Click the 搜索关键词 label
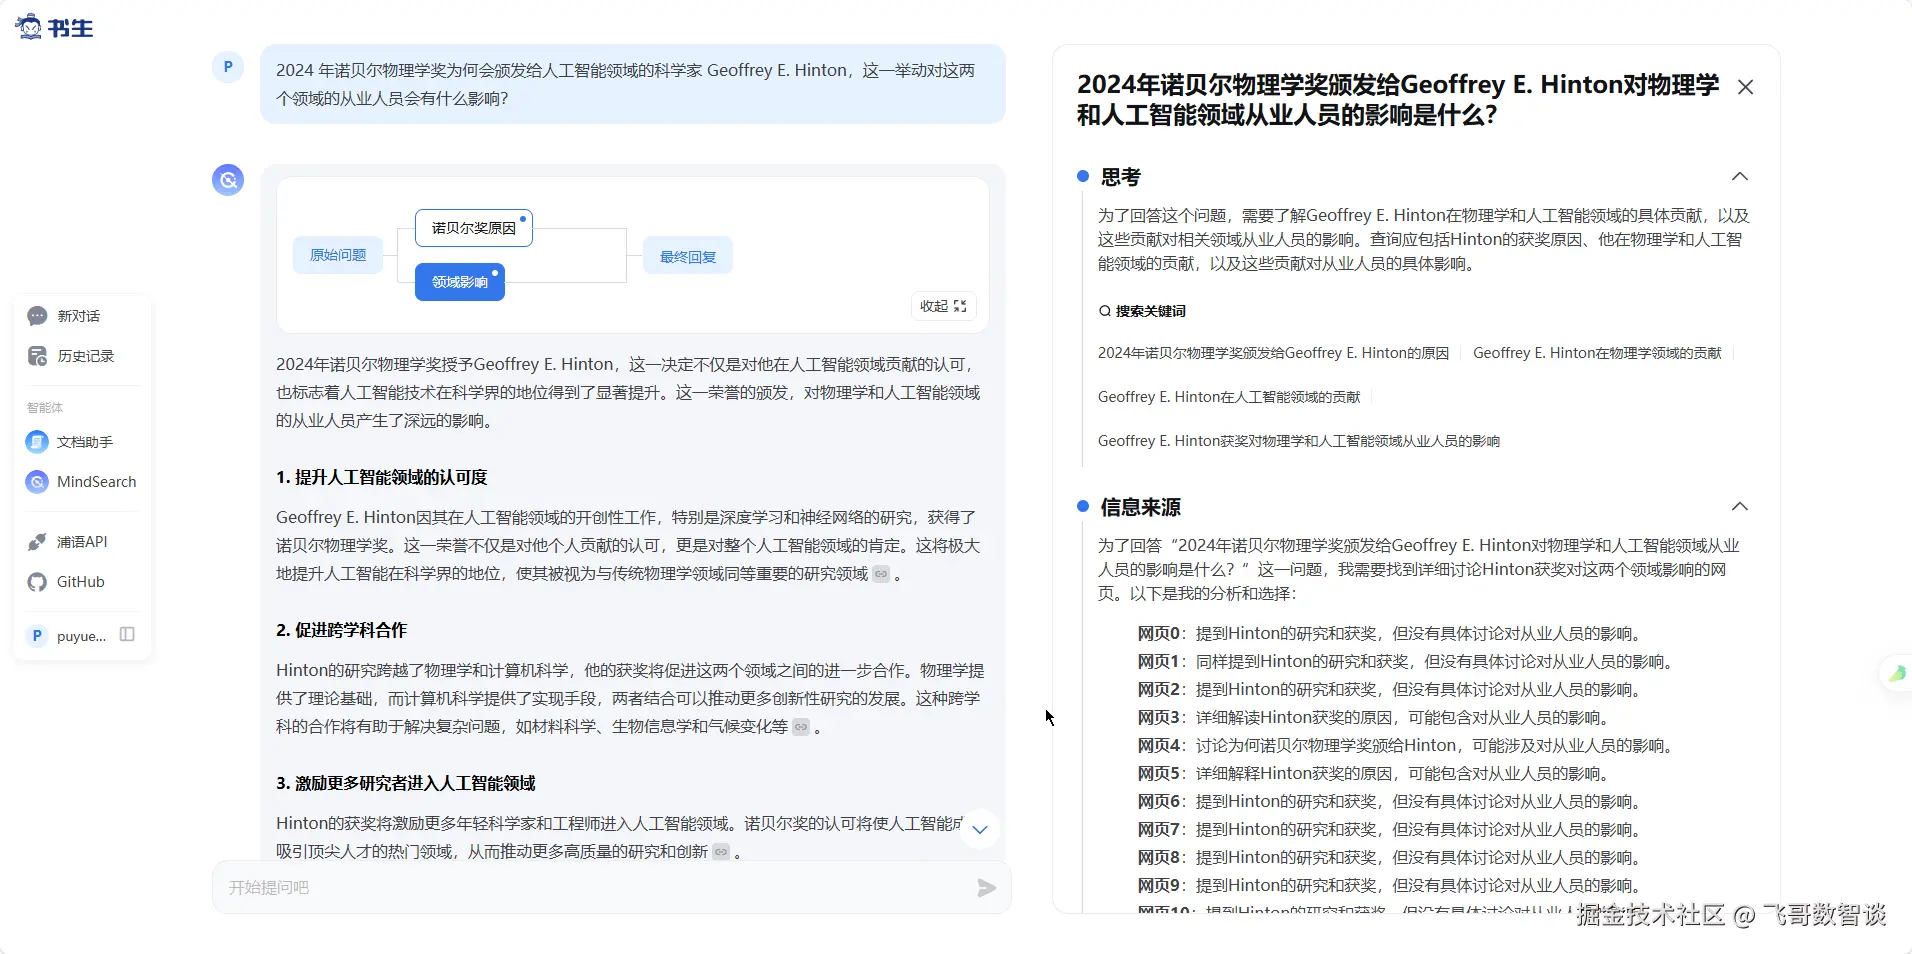The height and width of the screenshot is (954, 1912). click(x=1142, y=311)
